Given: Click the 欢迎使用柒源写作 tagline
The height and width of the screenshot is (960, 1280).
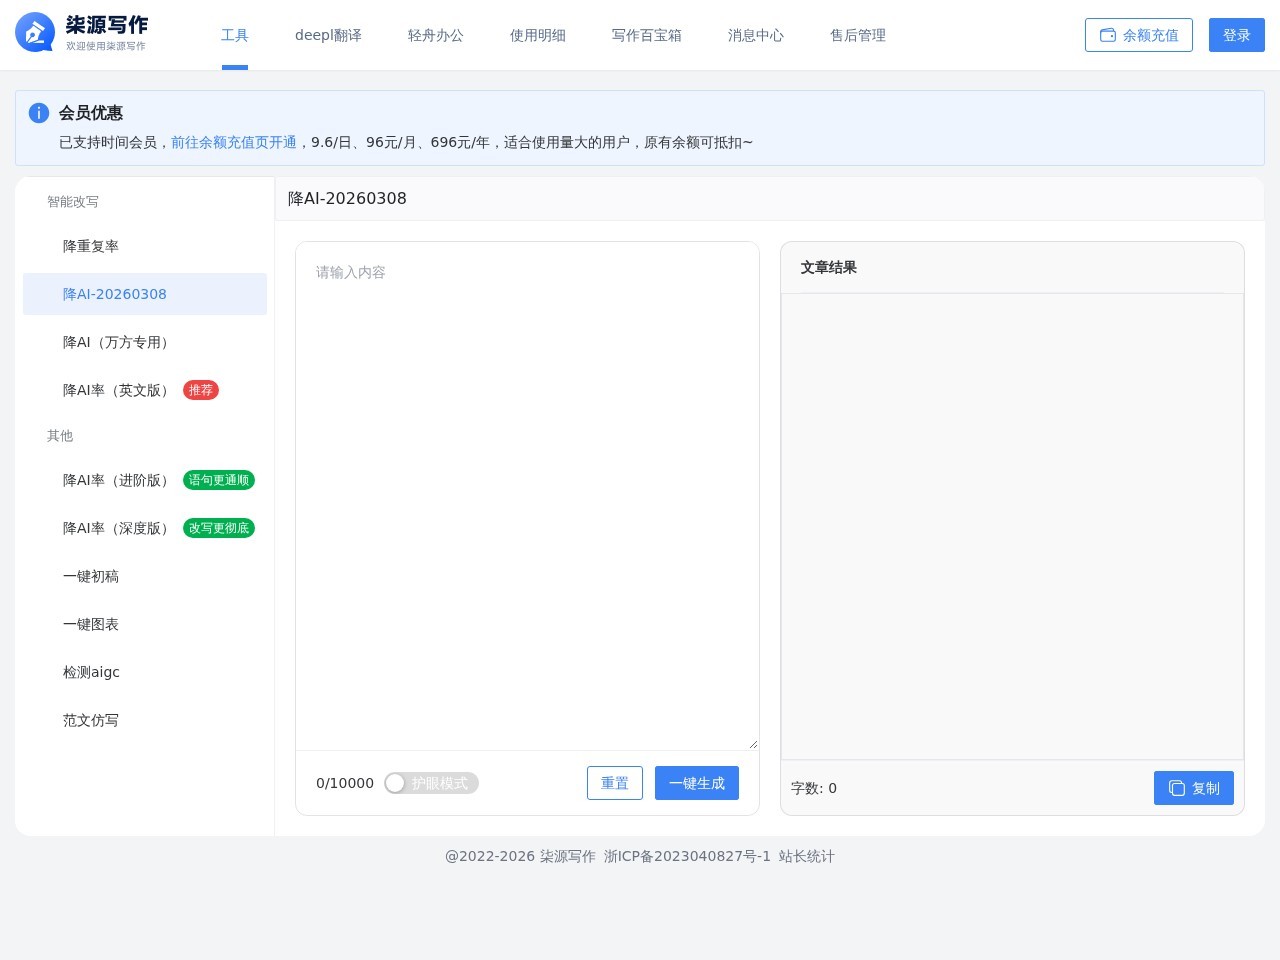Looking at the screenshot, I should click(106, 46).
